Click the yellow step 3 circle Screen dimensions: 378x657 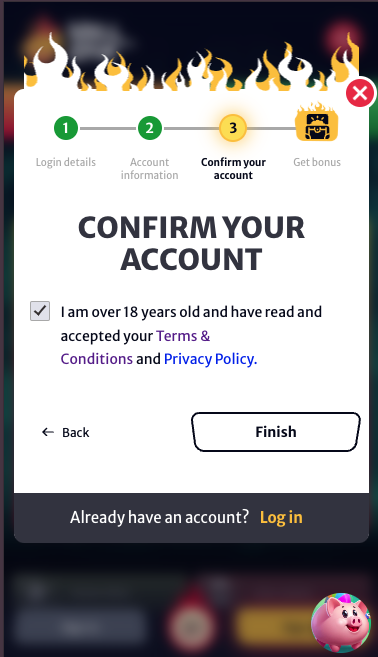tap(233, 128)
